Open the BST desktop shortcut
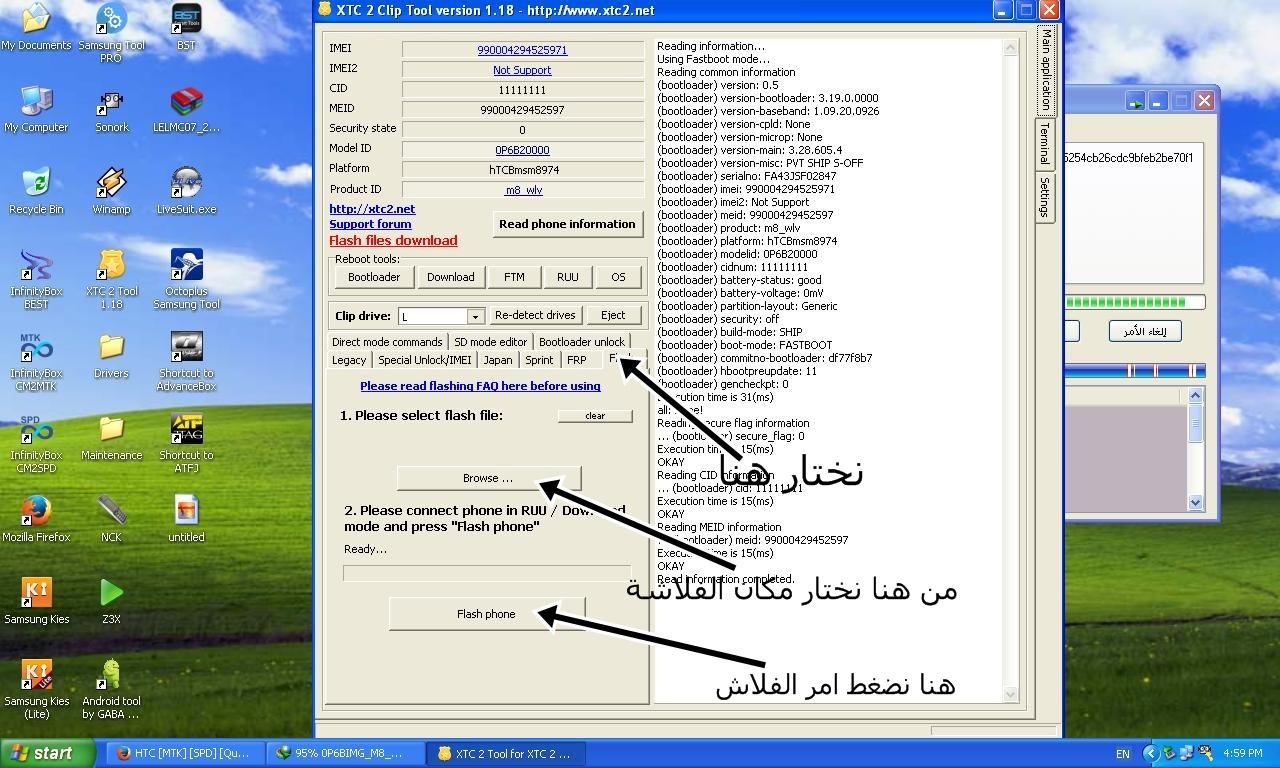Viewport: 1280px width, 768px height. click(x=187, y=27)
